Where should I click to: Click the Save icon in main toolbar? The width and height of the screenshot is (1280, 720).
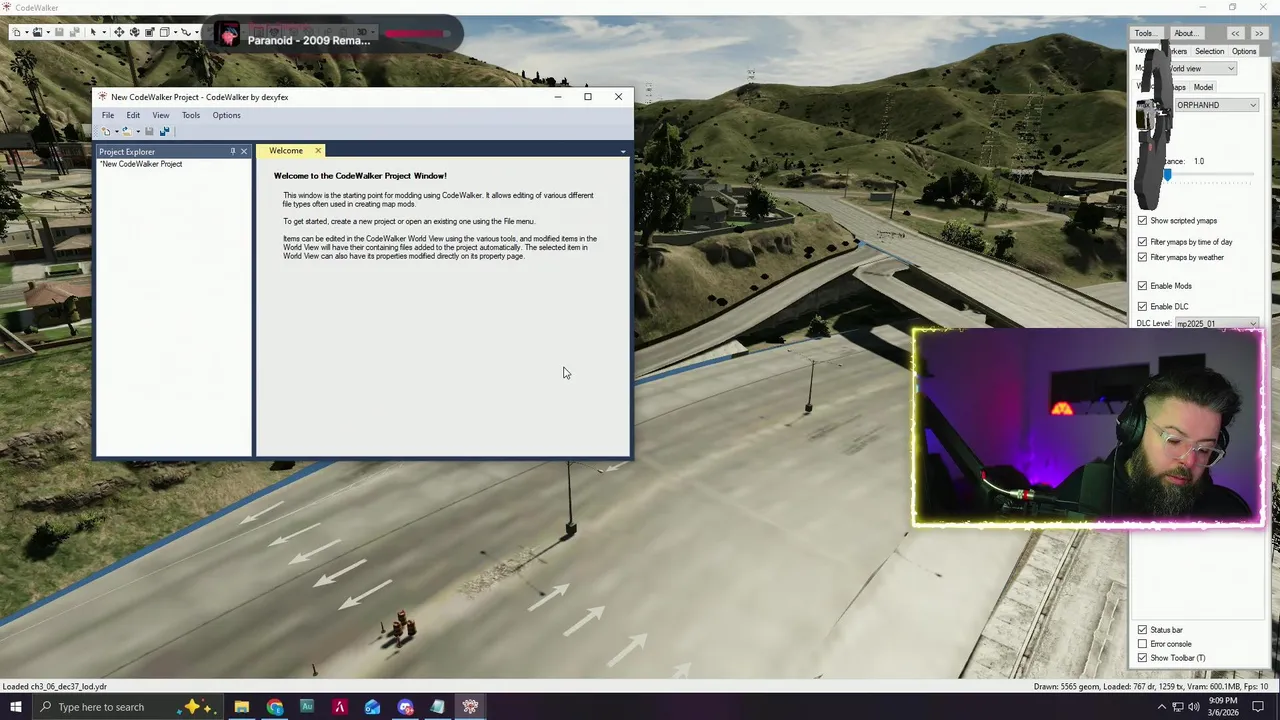[x=59, y=32]
